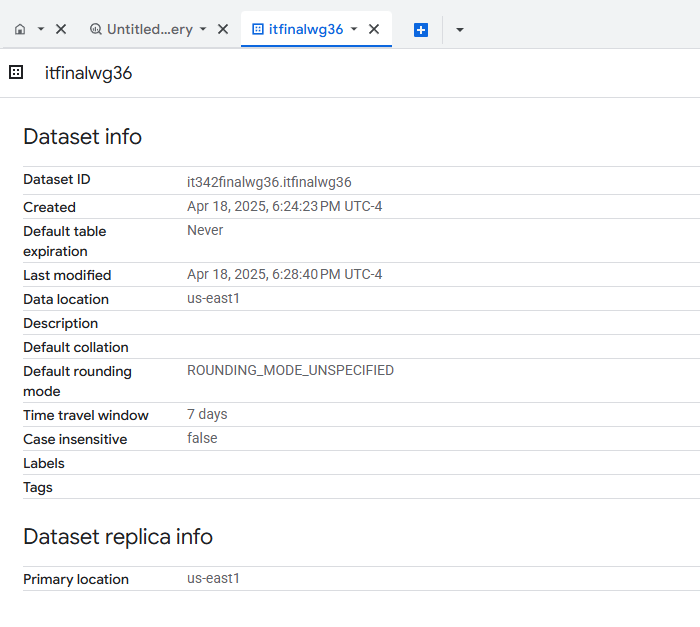
Task: Close the itfinalwg36 dataset tab
Action: coord(374,30)
